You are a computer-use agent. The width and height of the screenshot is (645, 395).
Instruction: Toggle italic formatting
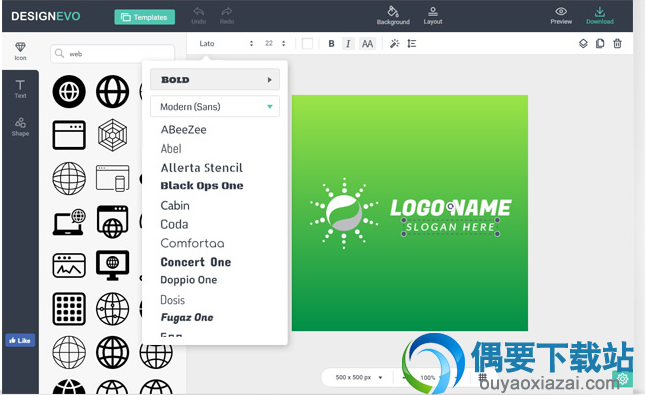coord(348,44)
